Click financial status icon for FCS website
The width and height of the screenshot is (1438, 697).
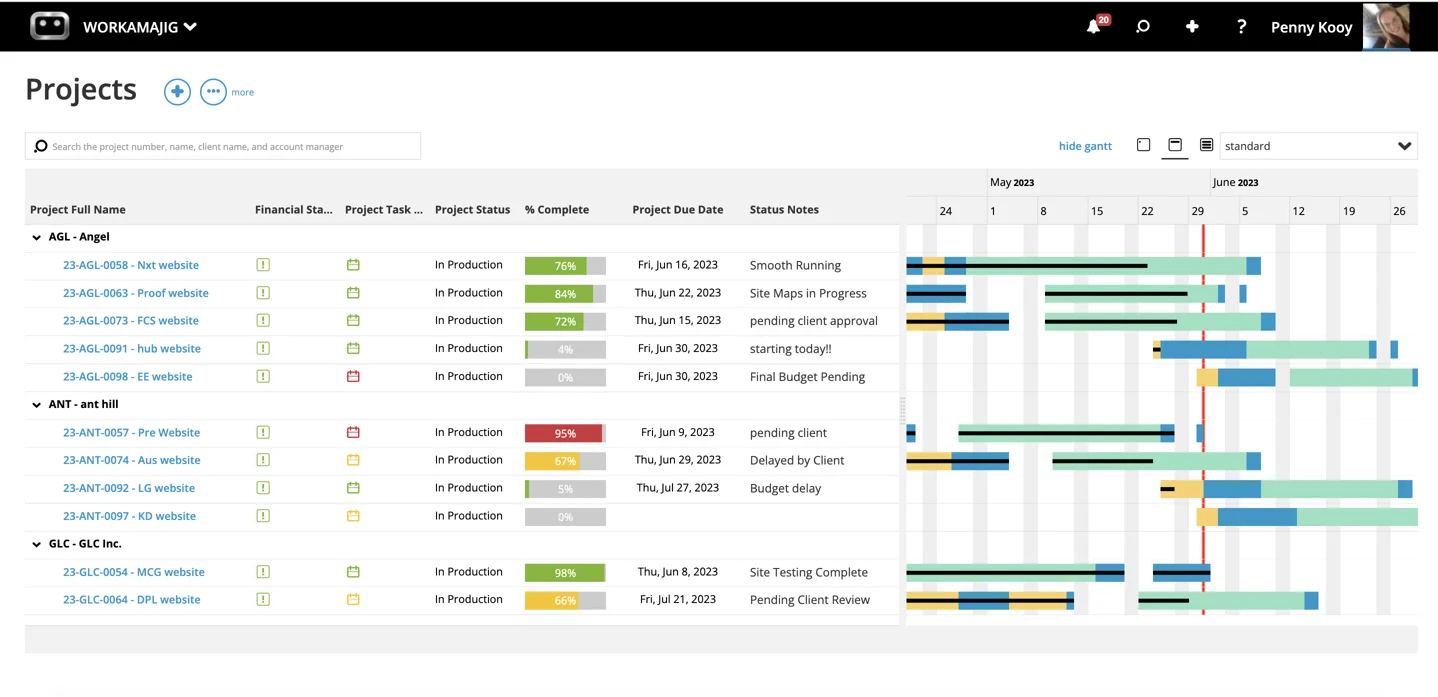[263, 321]
